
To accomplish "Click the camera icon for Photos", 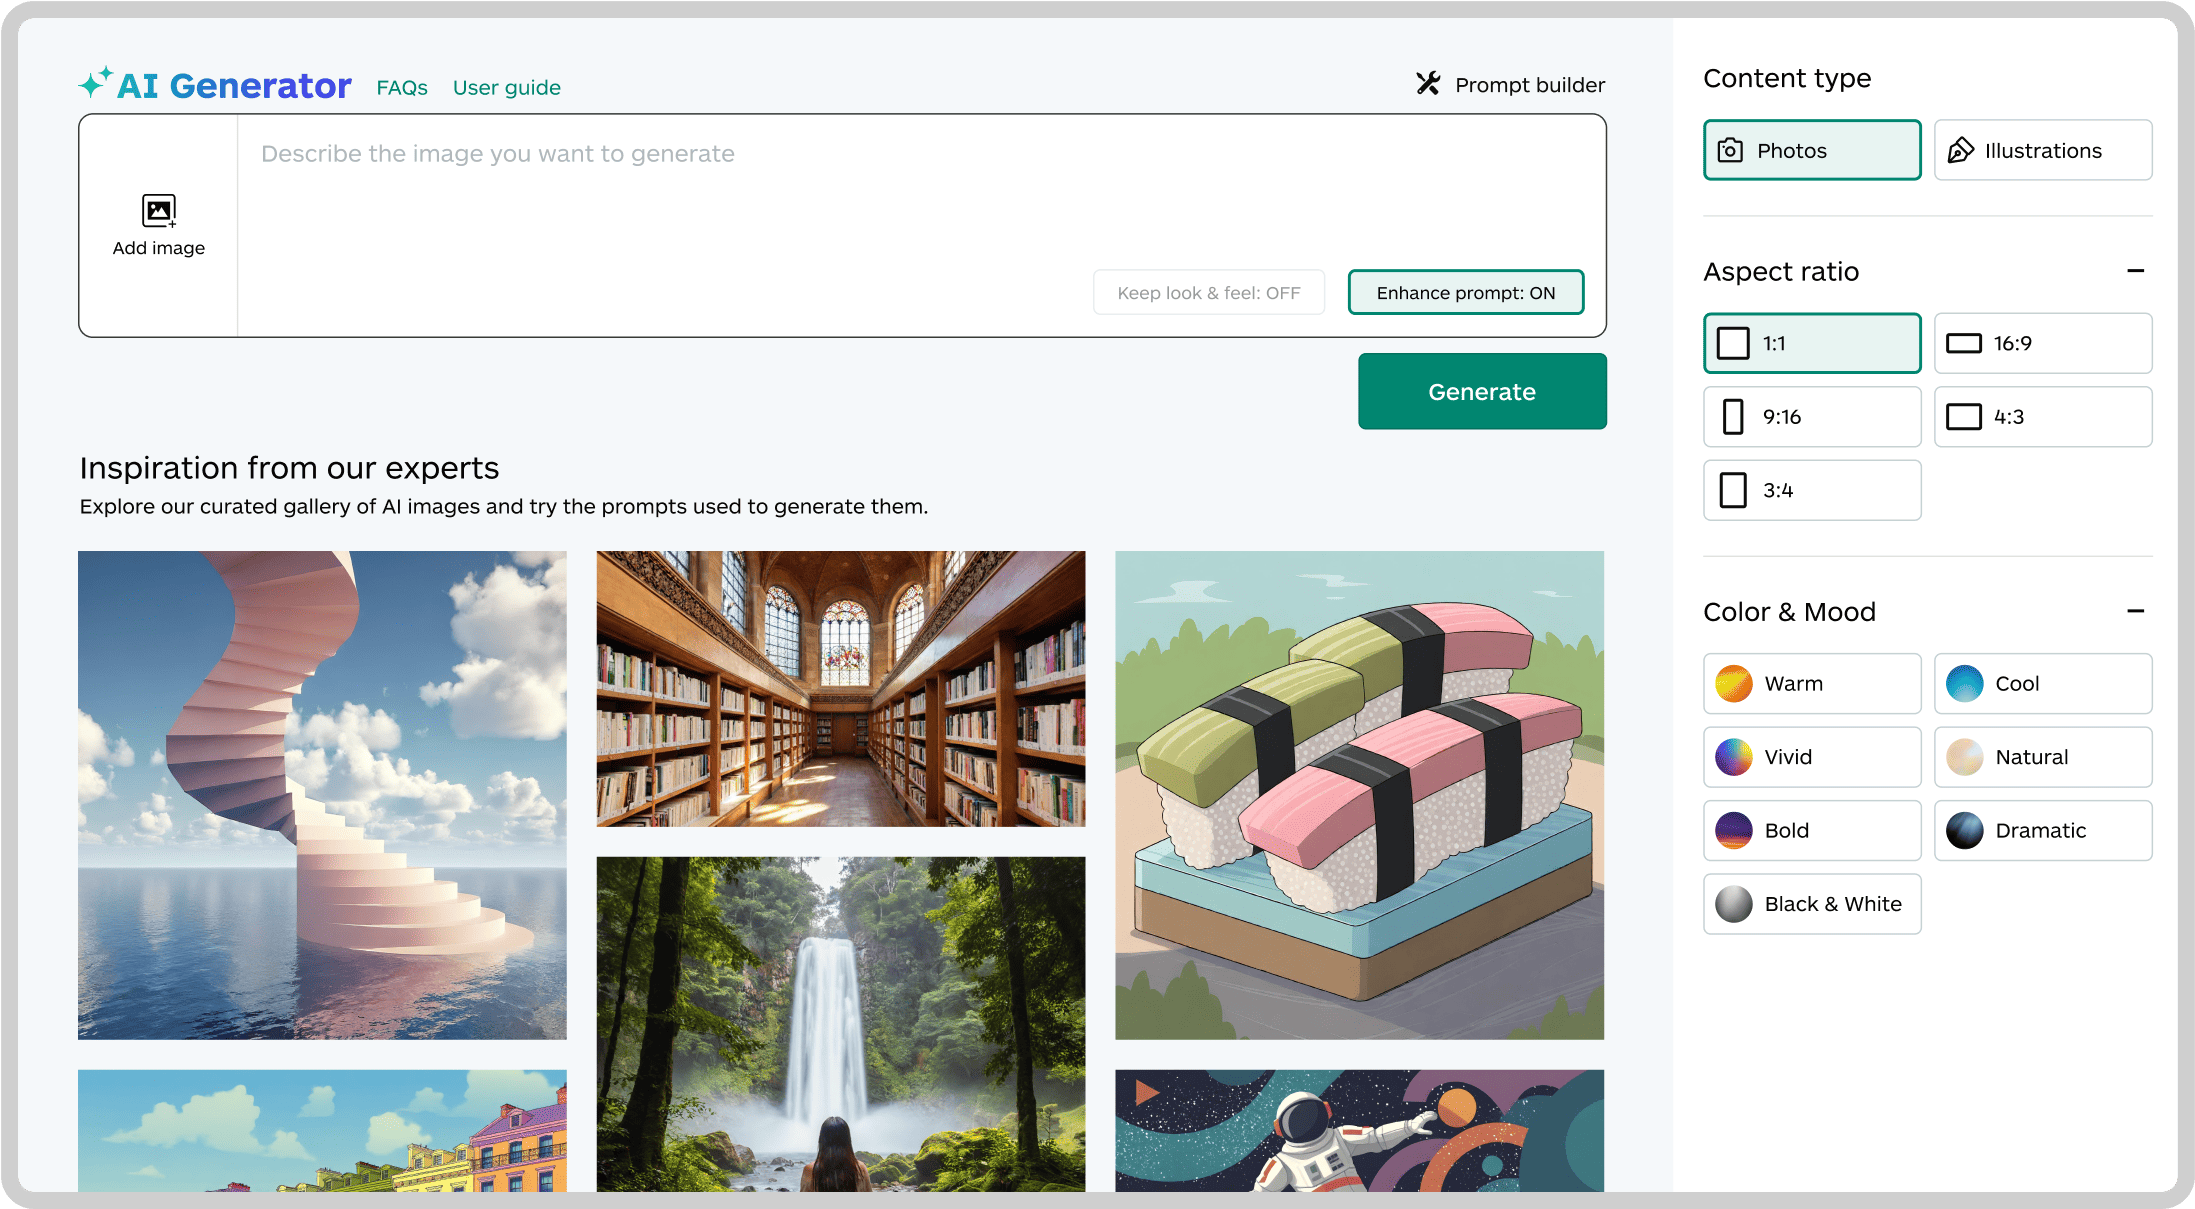I will coord(1730,150).
